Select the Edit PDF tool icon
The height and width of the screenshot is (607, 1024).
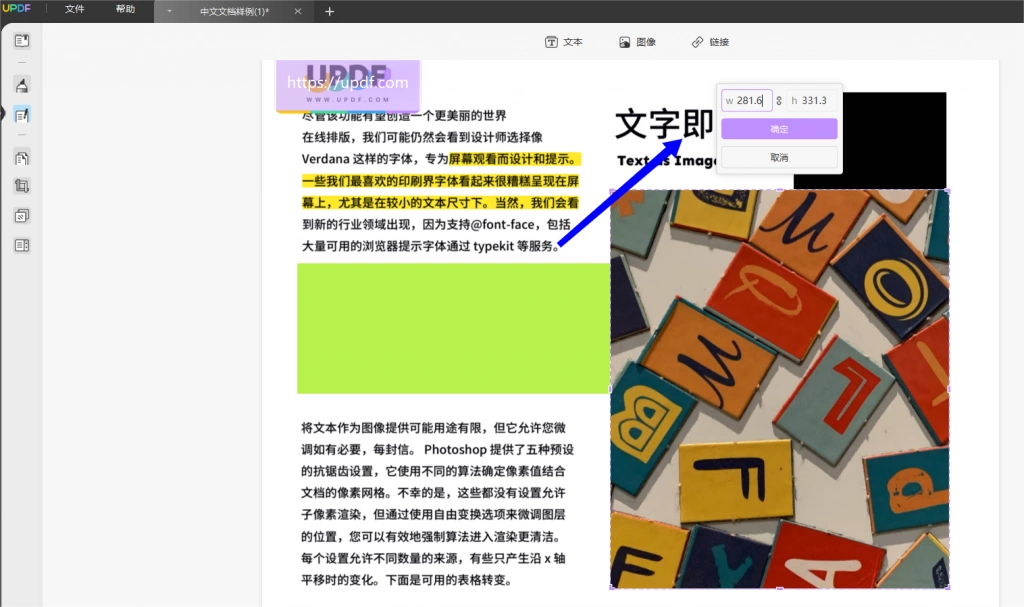(22, 115)
